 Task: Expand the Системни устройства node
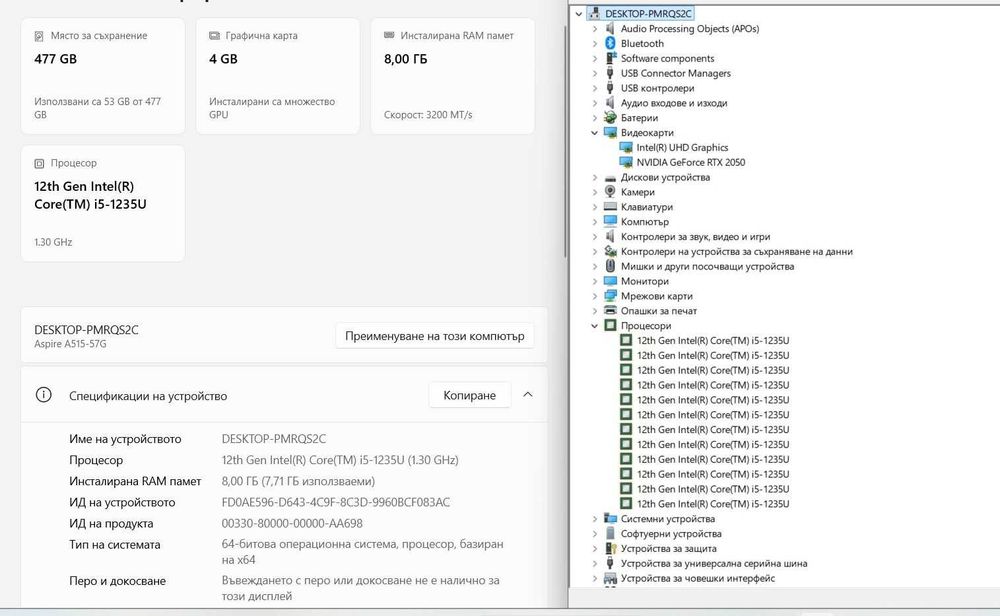[595, 519]
